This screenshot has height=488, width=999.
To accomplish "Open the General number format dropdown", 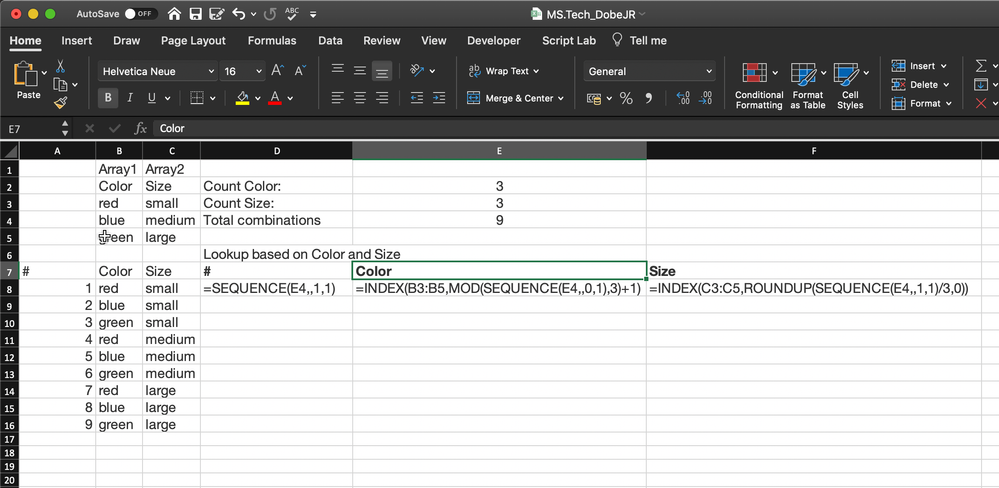I will pos(709,71).
